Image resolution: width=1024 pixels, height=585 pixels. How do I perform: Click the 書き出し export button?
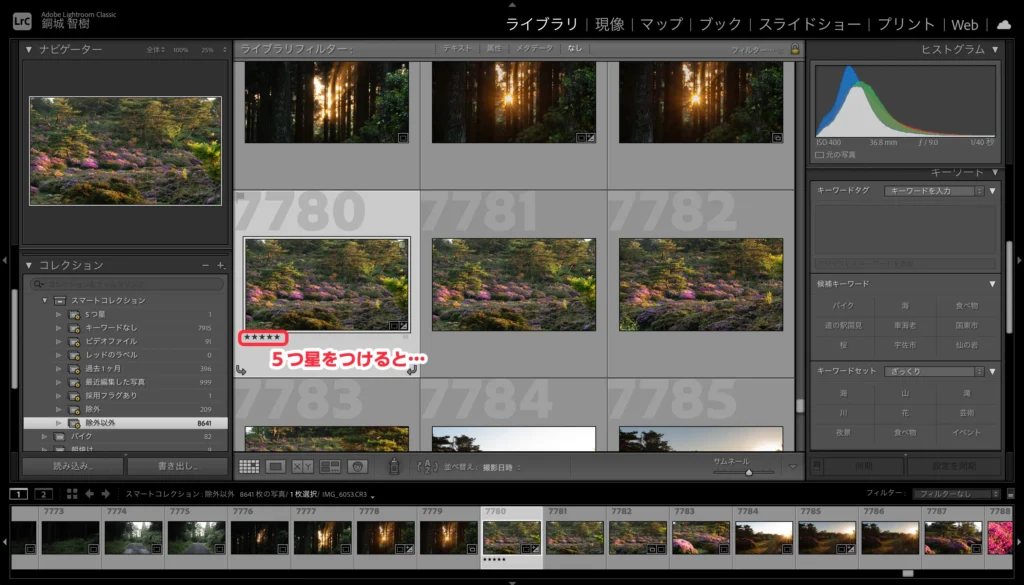pyautogui.click(x=177, y=466)
